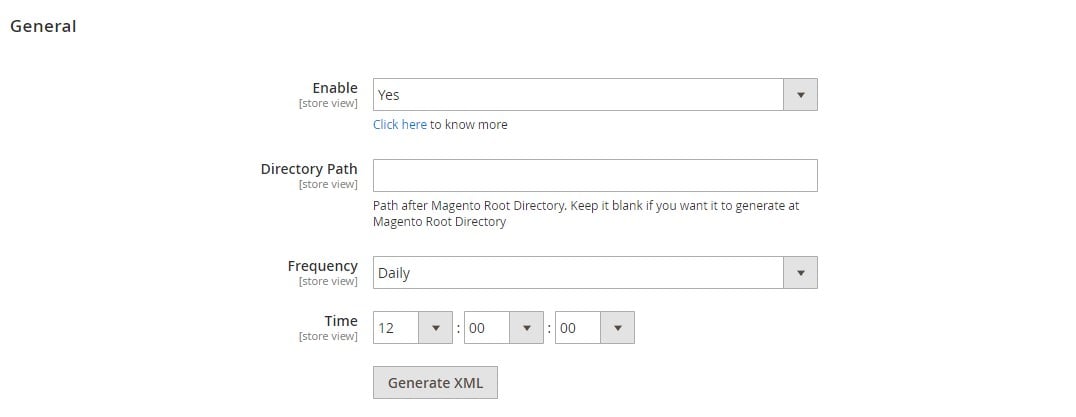Open the Enable select showing Yes
Image resolution: width=1076 pixels, height=417 pixels.
pyautogui.click(x=595, y=95)
